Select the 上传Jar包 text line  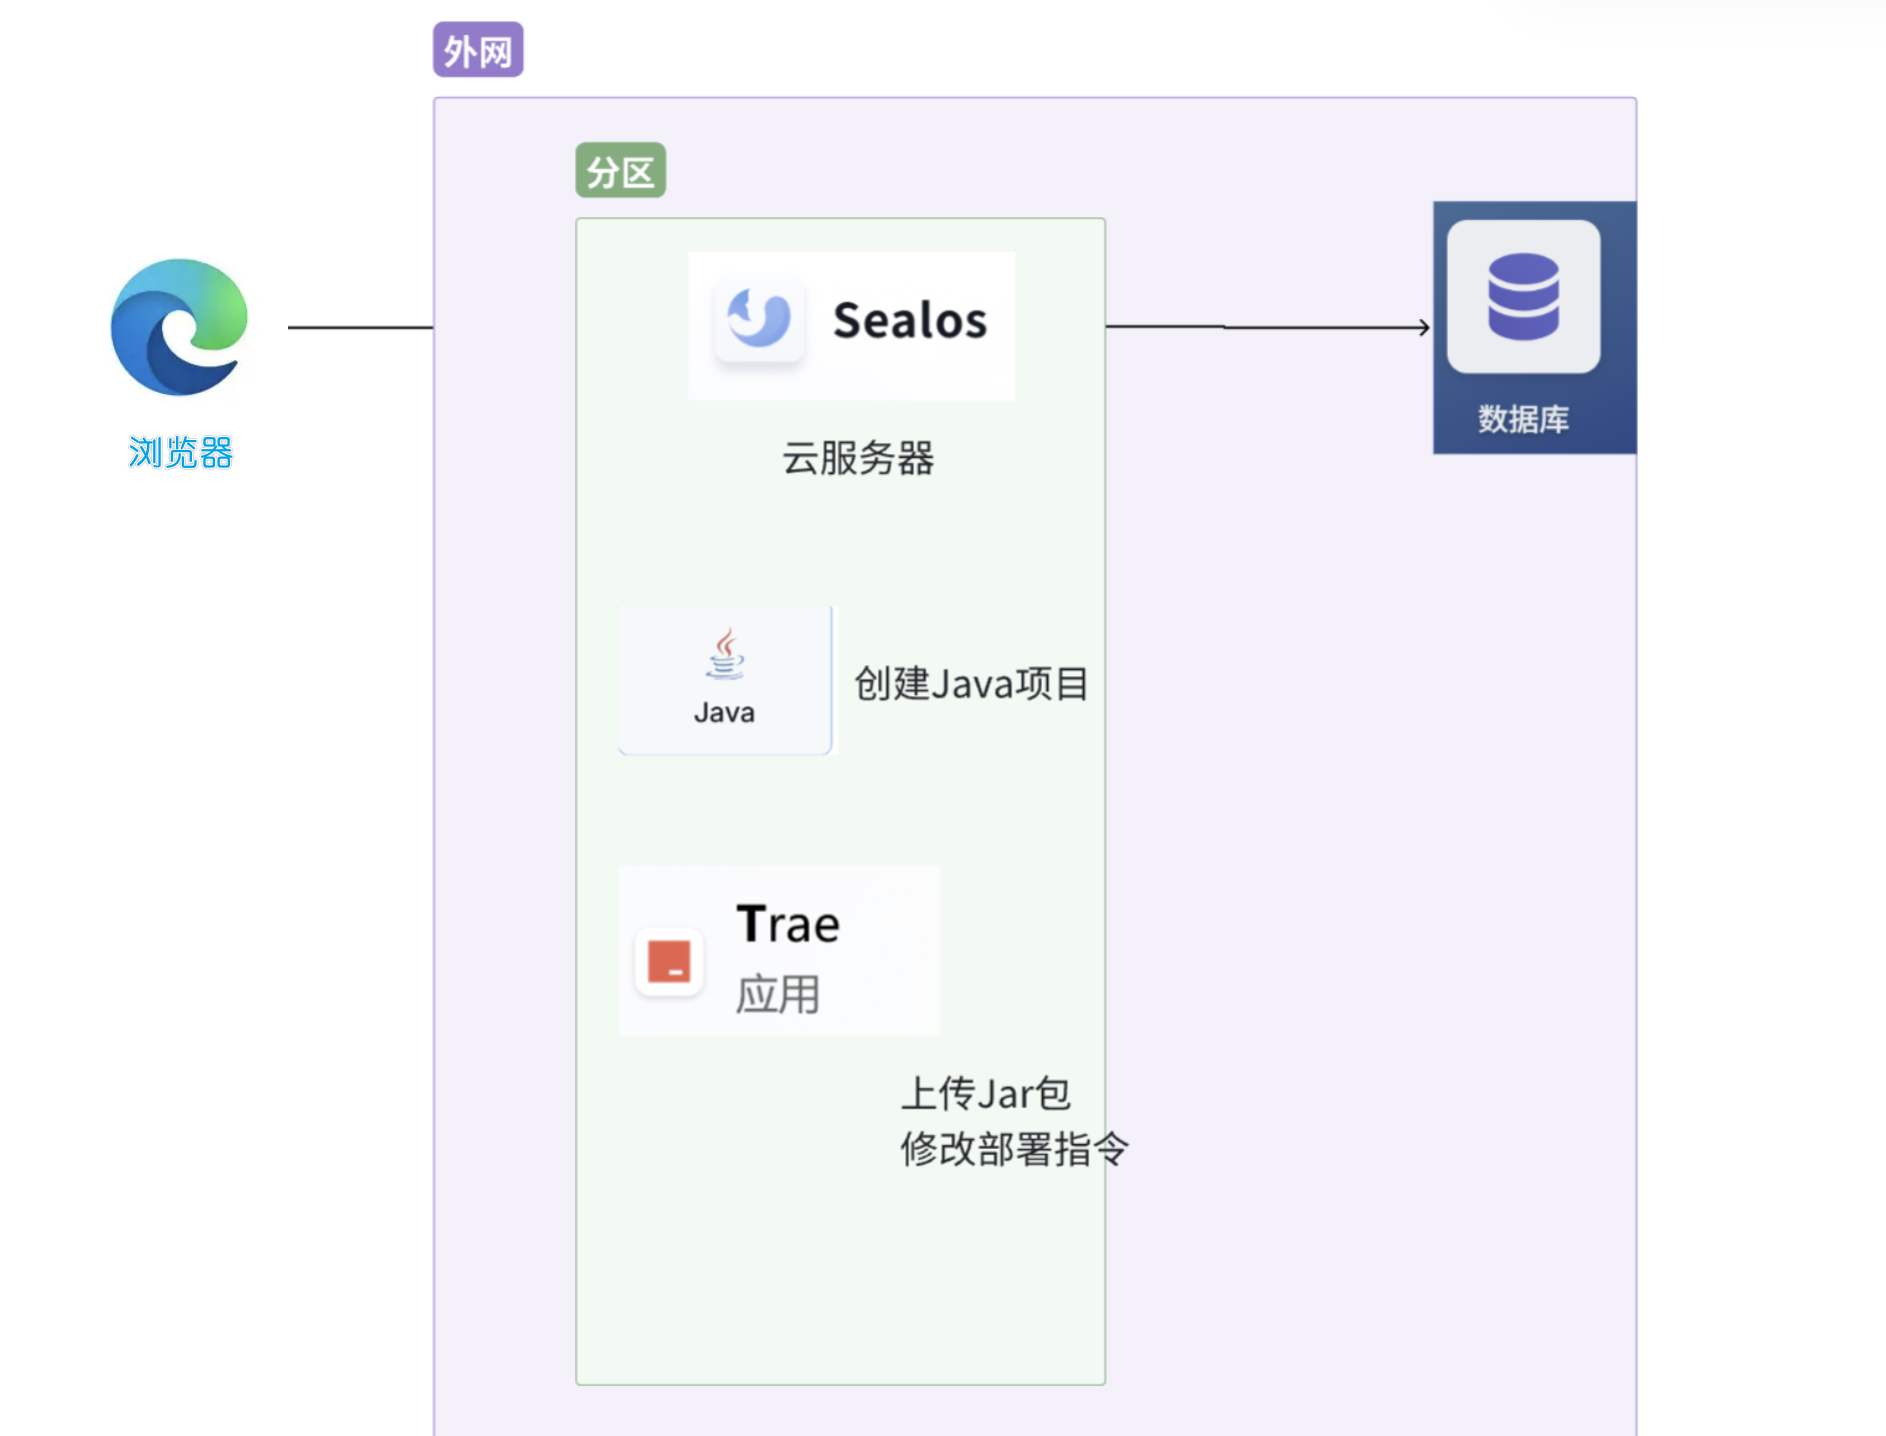pos(985,1093)
